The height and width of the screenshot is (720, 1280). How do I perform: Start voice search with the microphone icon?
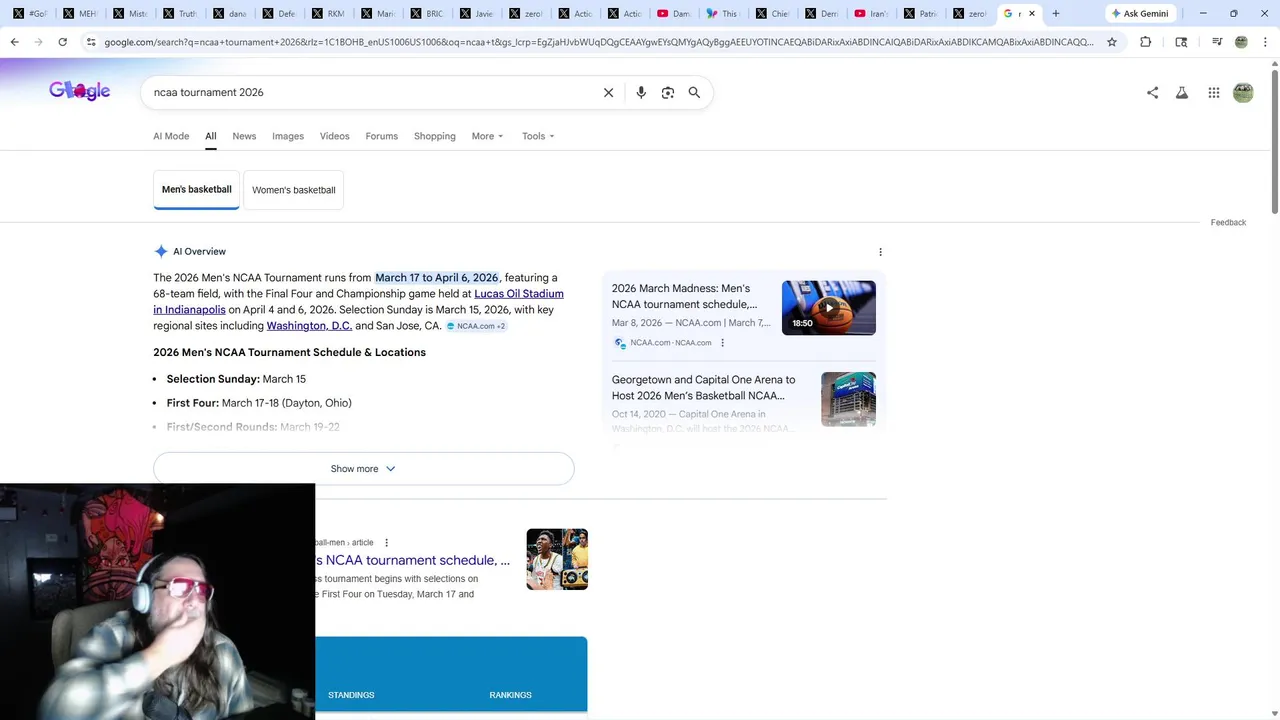coord(641,92)
